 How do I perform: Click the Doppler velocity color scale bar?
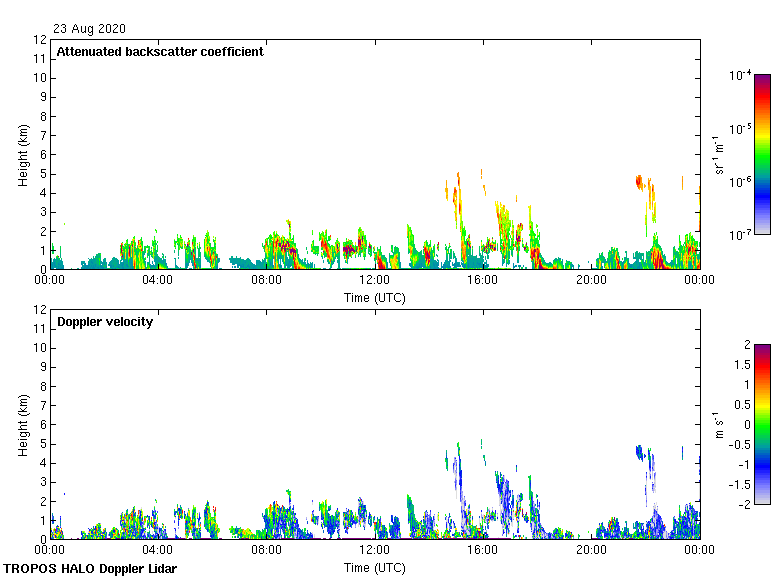tap(762, 424)
